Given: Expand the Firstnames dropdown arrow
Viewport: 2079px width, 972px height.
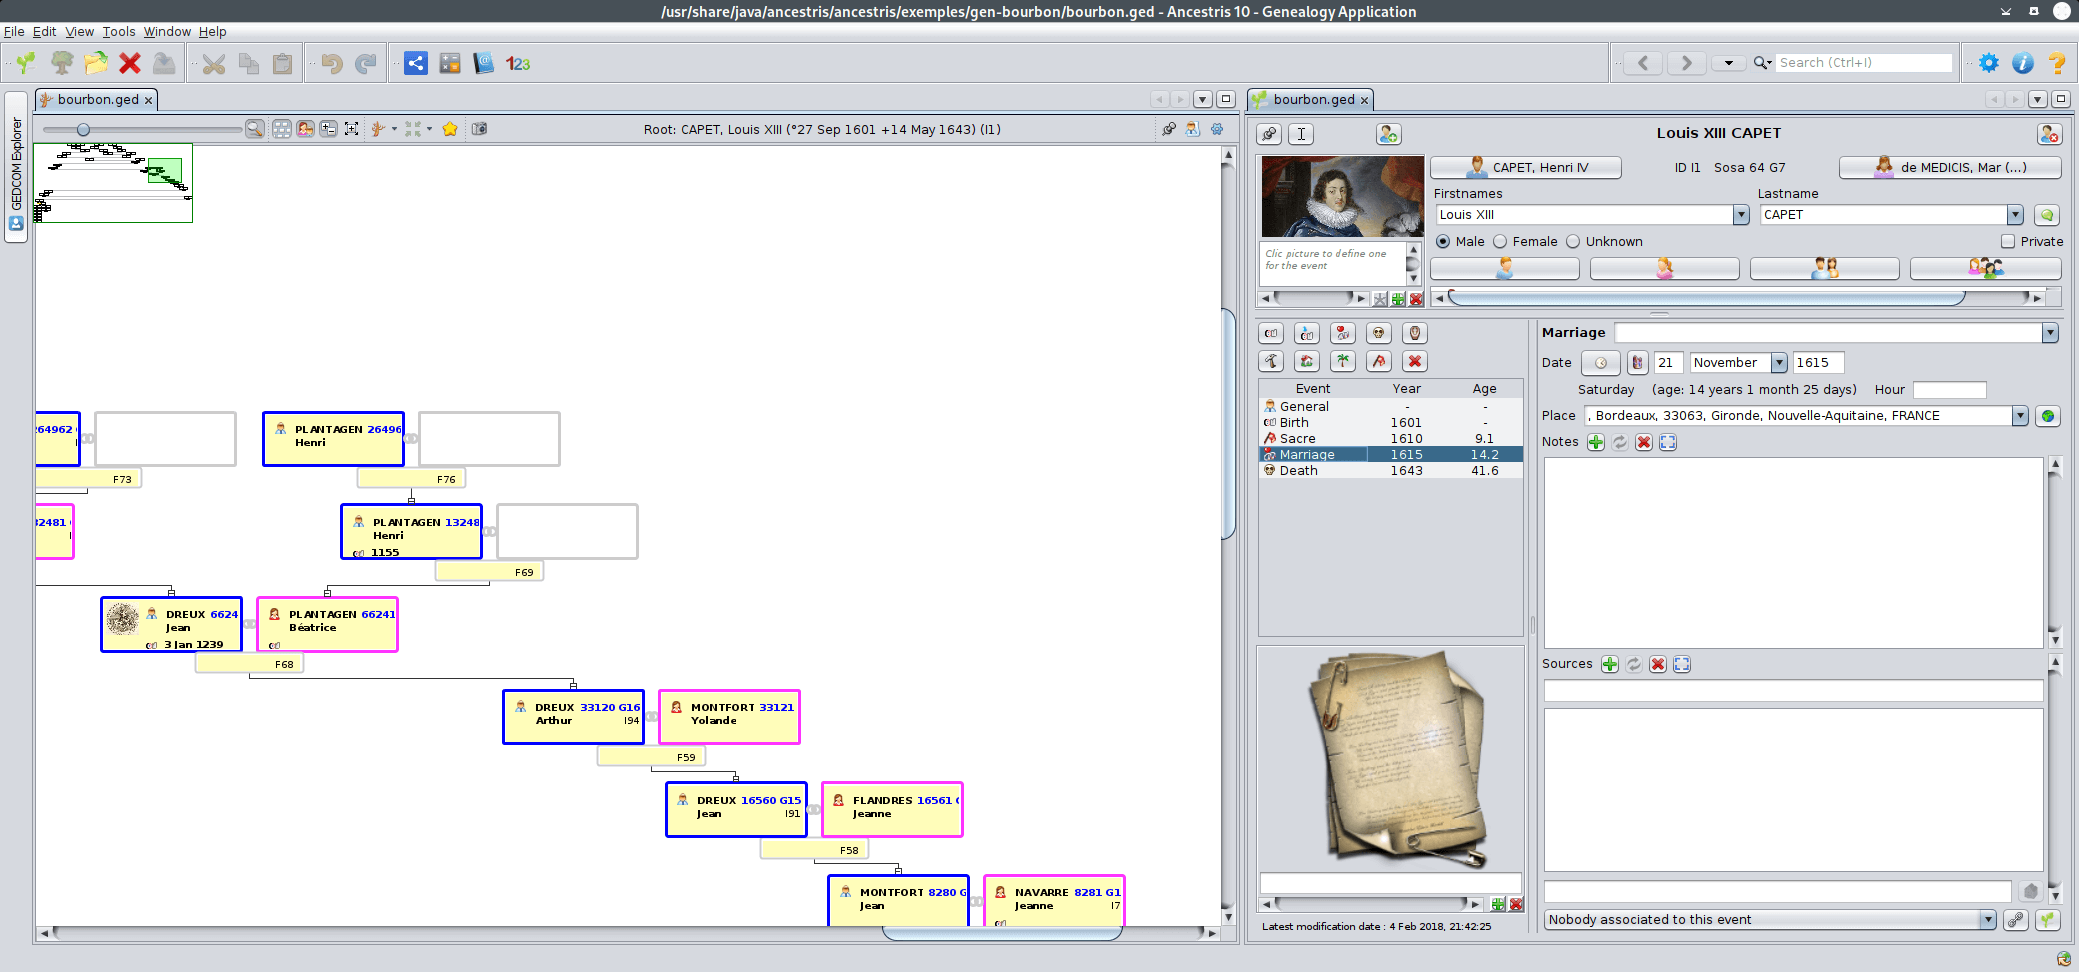Looking at the screenshot, I should [1741, 215].
